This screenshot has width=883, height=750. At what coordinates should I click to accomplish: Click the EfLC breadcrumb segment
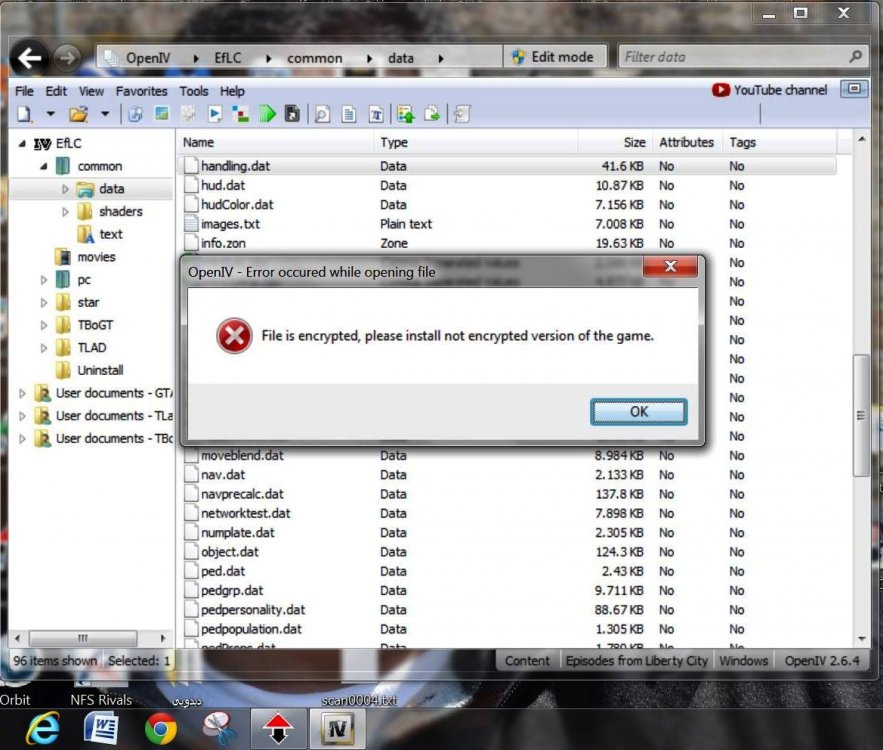coord(228,58)
